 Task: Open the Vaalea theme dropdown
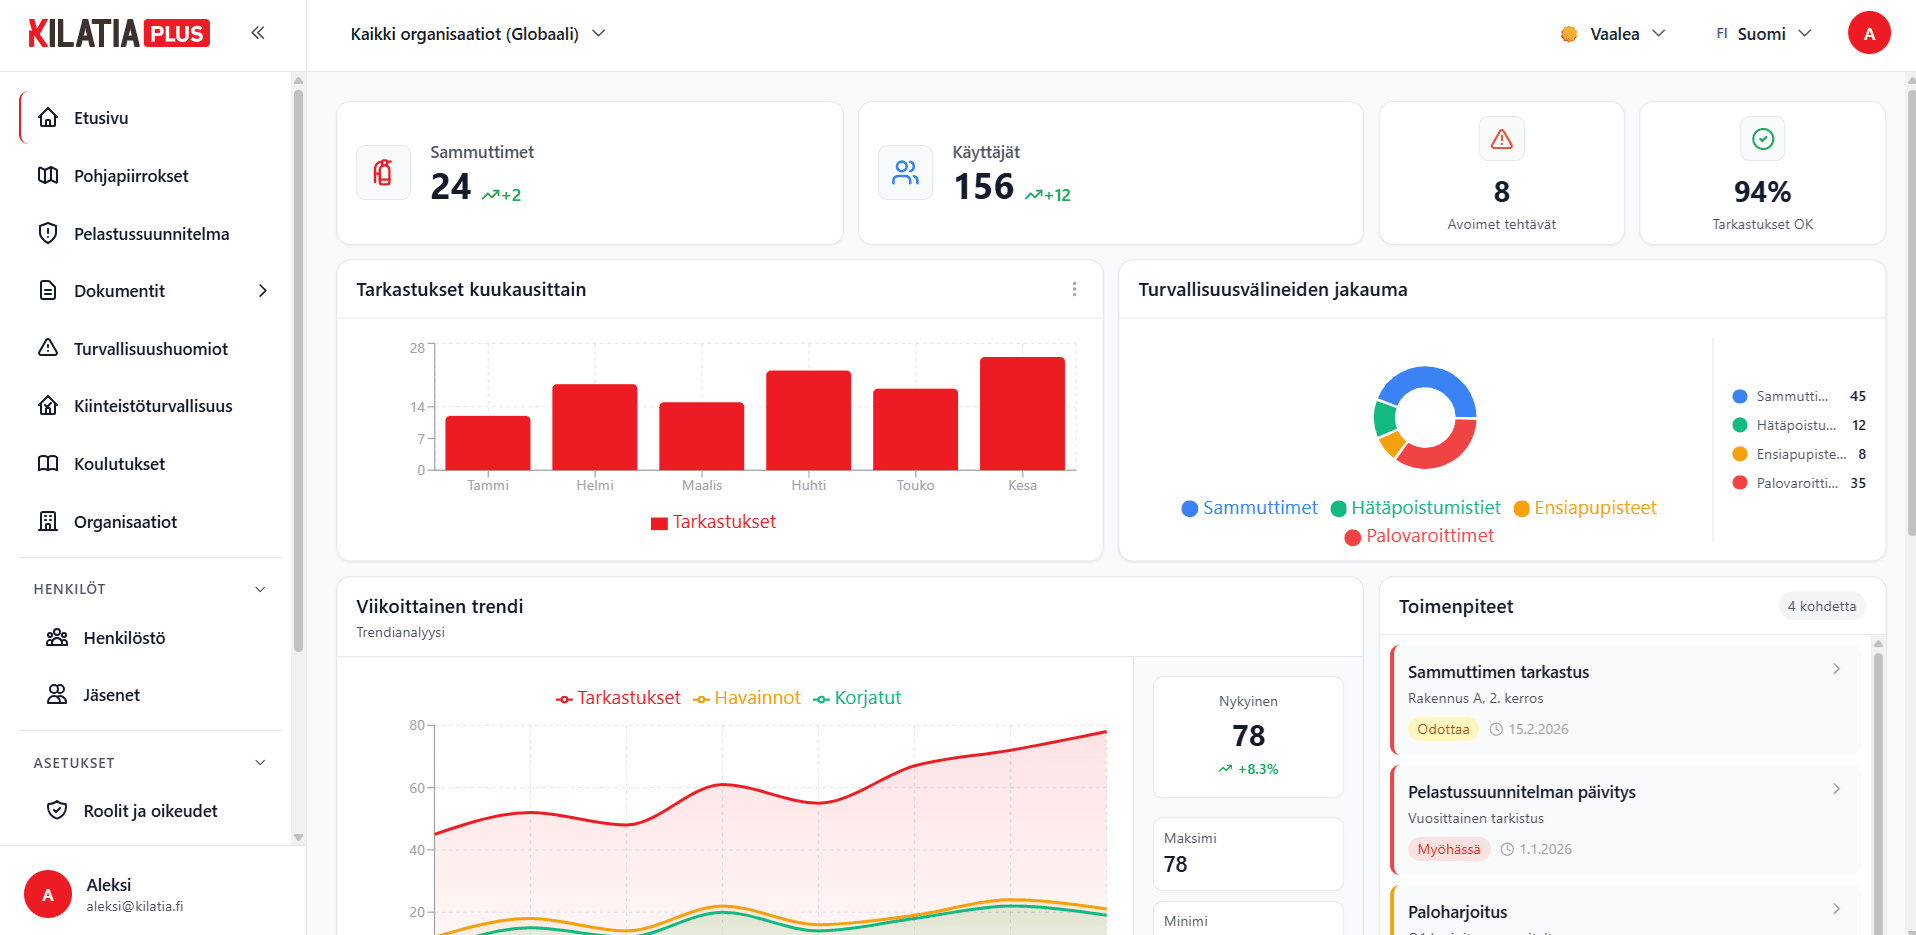click(x=1613, y=34)
